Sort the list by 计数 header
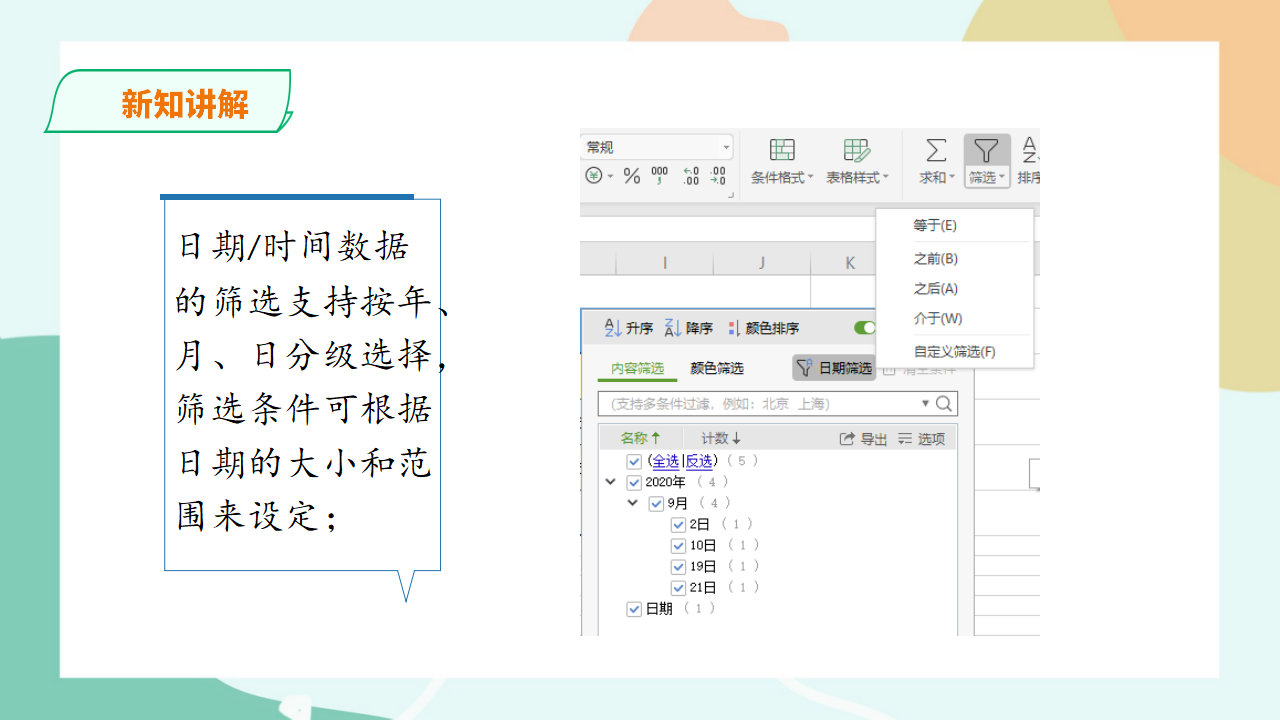This screenshot has width=1280, height=720. click(x=721, y=438)
